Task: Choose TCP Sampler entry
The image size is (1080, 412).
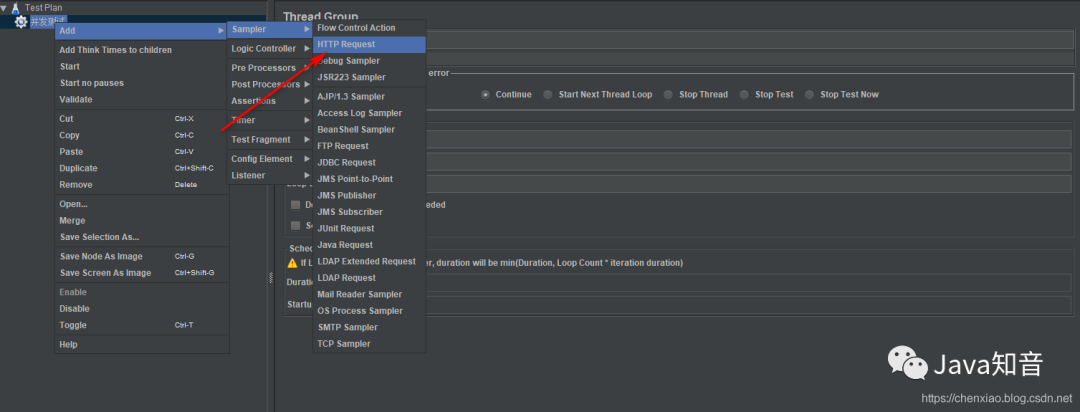Action: [369, 344]
